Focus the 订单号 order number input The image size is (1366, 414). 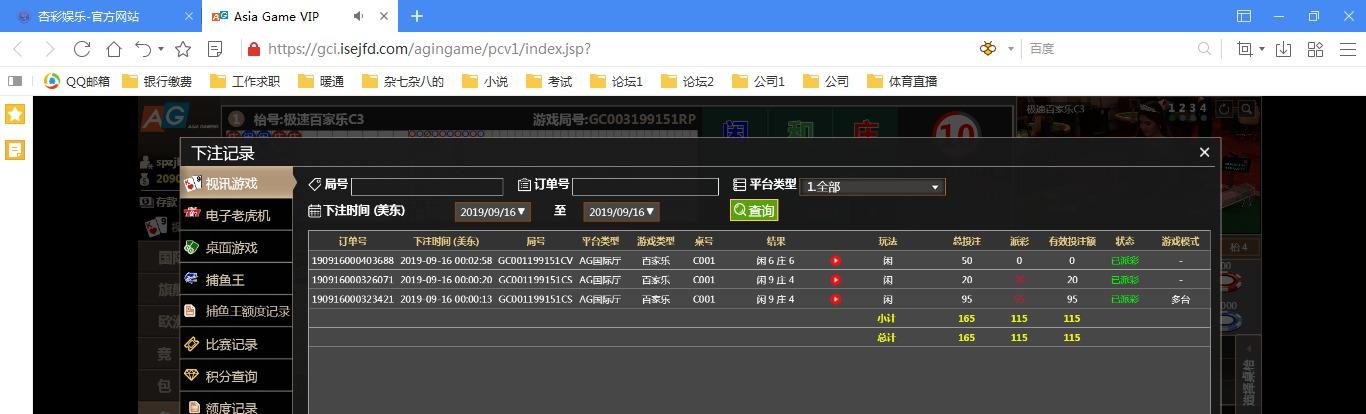645,187
